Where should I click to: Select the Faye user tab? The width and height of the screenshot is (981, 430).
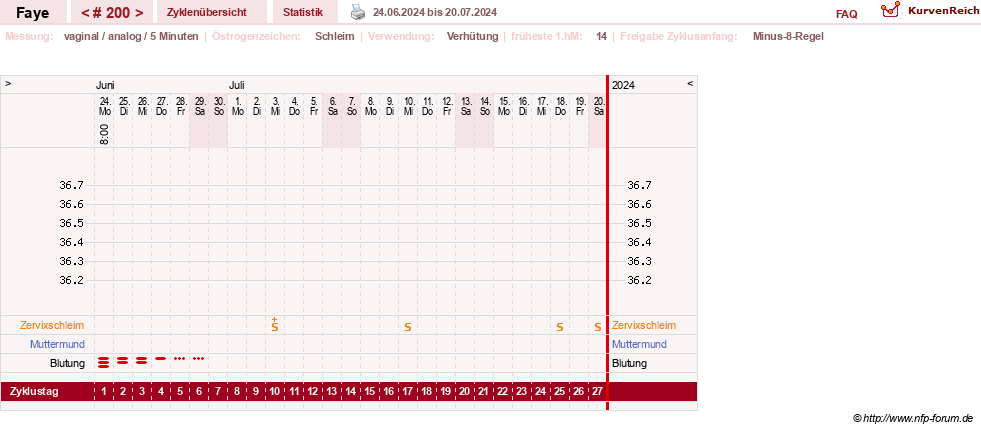pyautogui.click(x=33, y=12)
